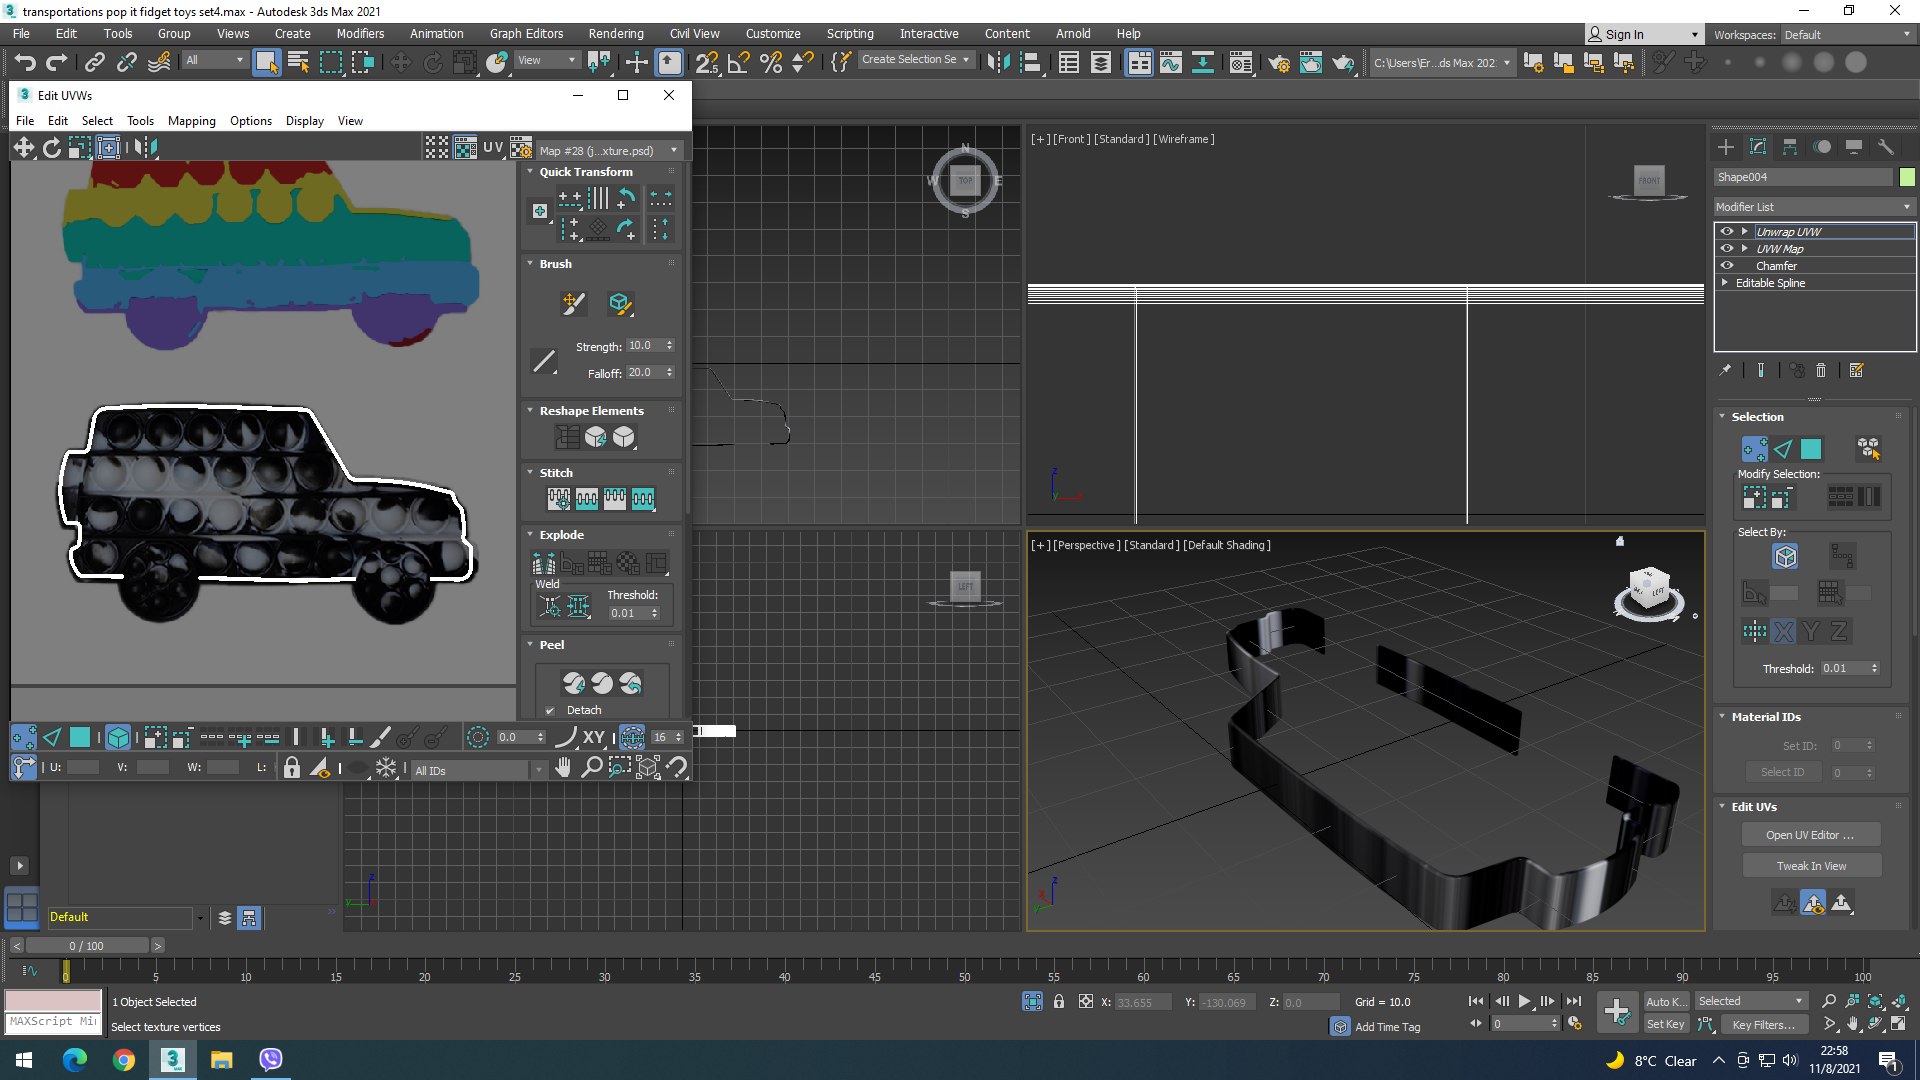
Task: Open the Mapping menu in Edit UVWs
Action: 191,120
